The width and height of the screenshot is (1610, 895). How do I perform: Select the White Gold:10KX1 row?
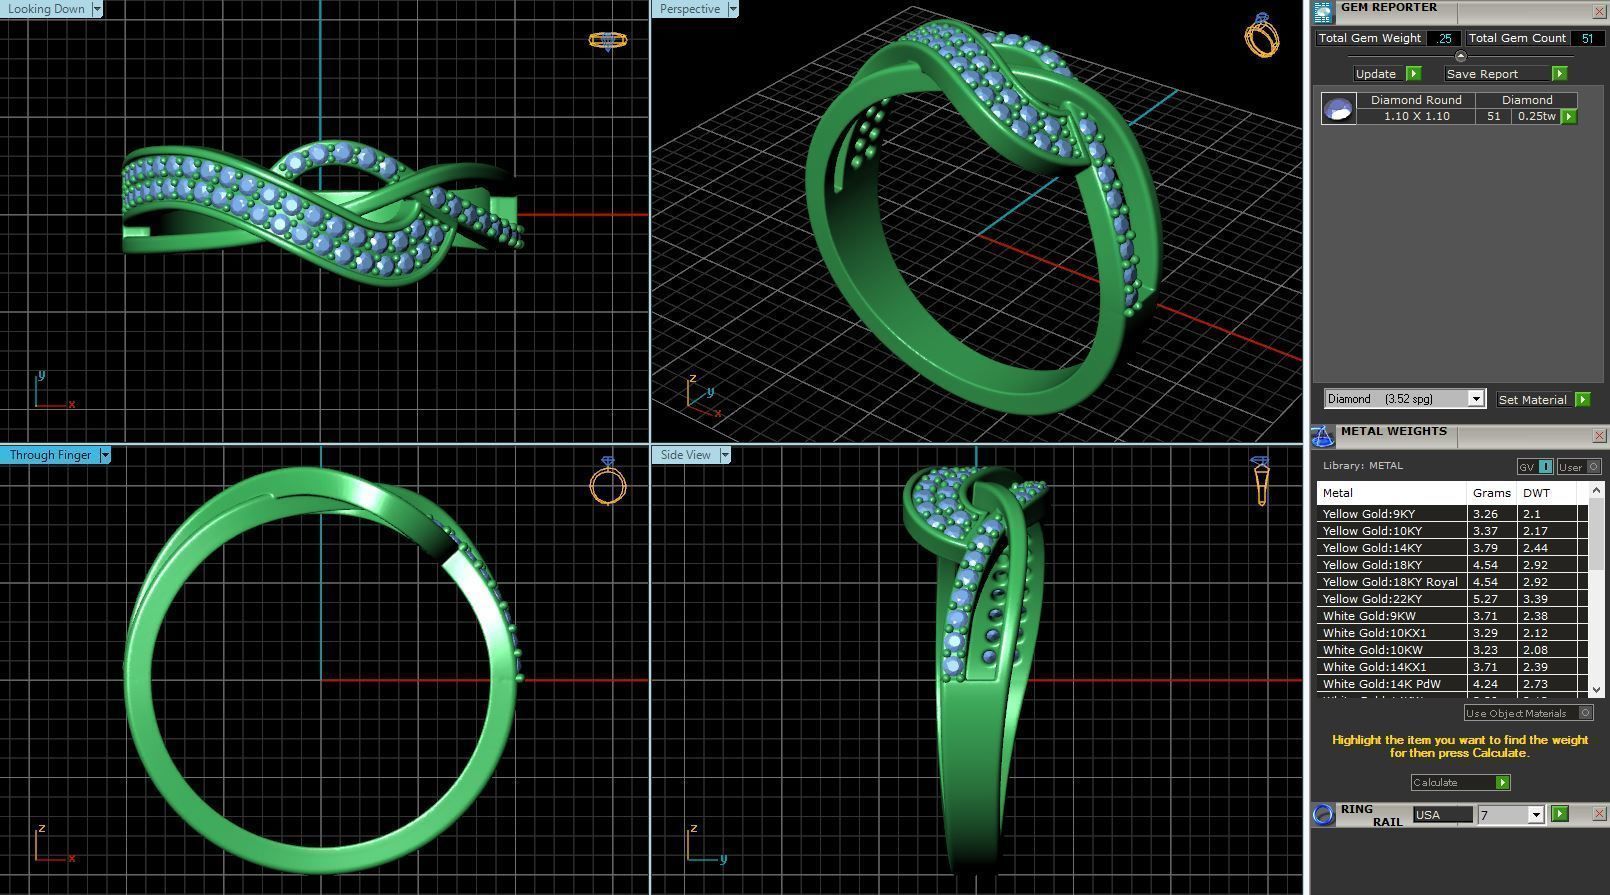click(x=1452, y=633)
